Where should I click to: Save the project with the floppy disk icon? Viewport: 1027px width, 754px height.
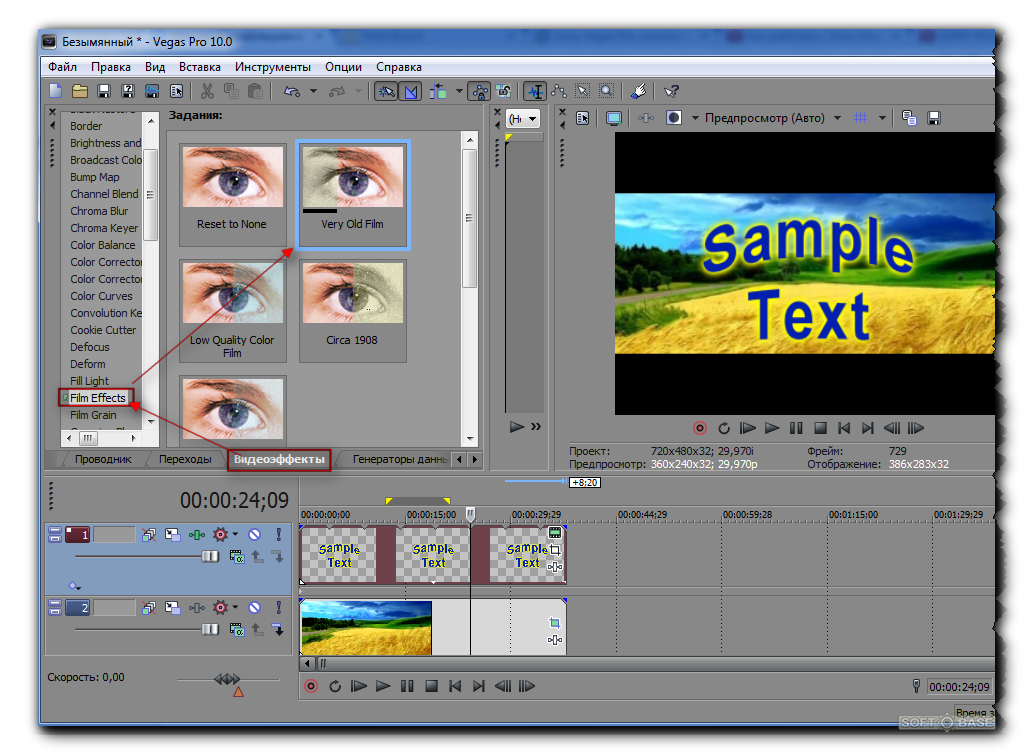pos(103,91)
